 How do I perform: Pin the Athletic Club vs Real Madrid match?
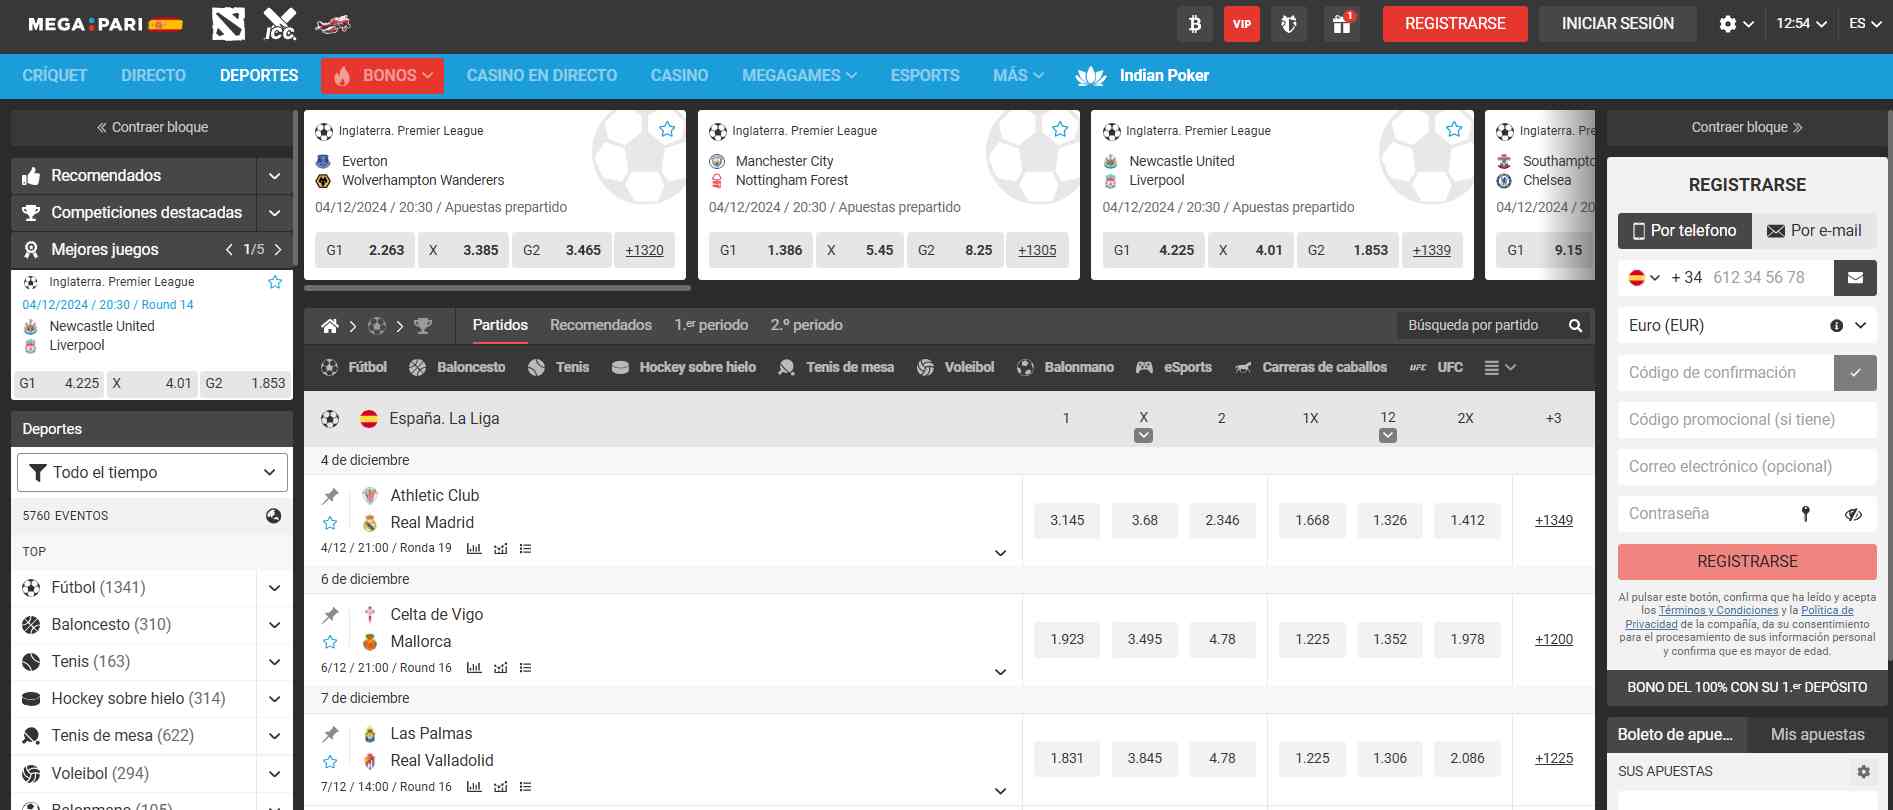tap(330, 496)
